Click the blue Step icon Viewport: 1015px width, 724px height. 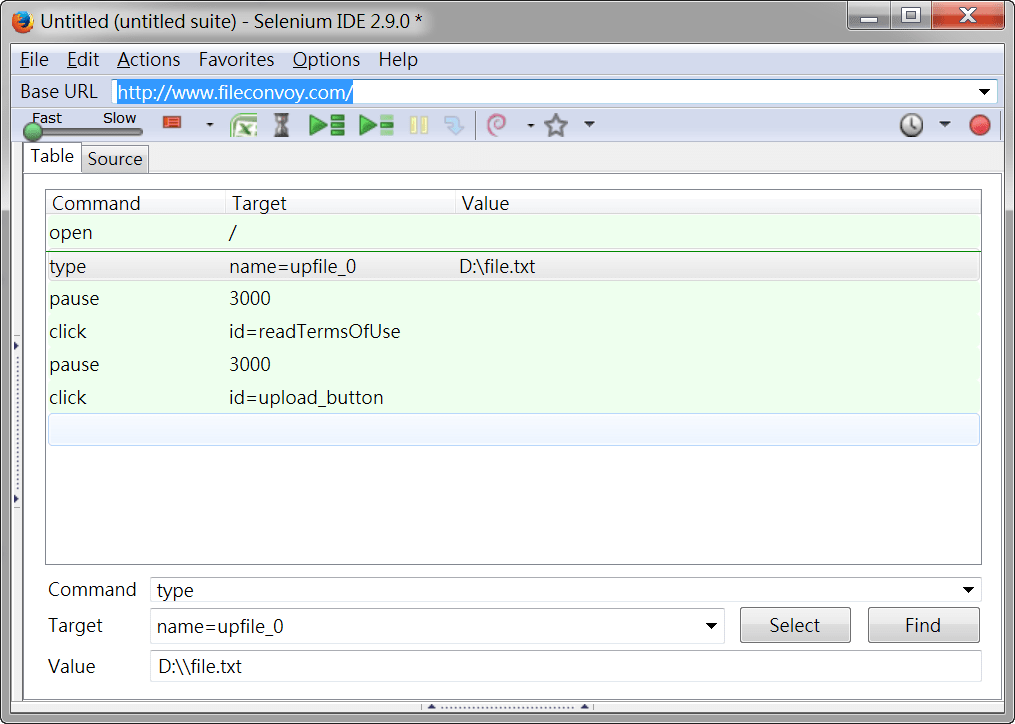point(454,125)
